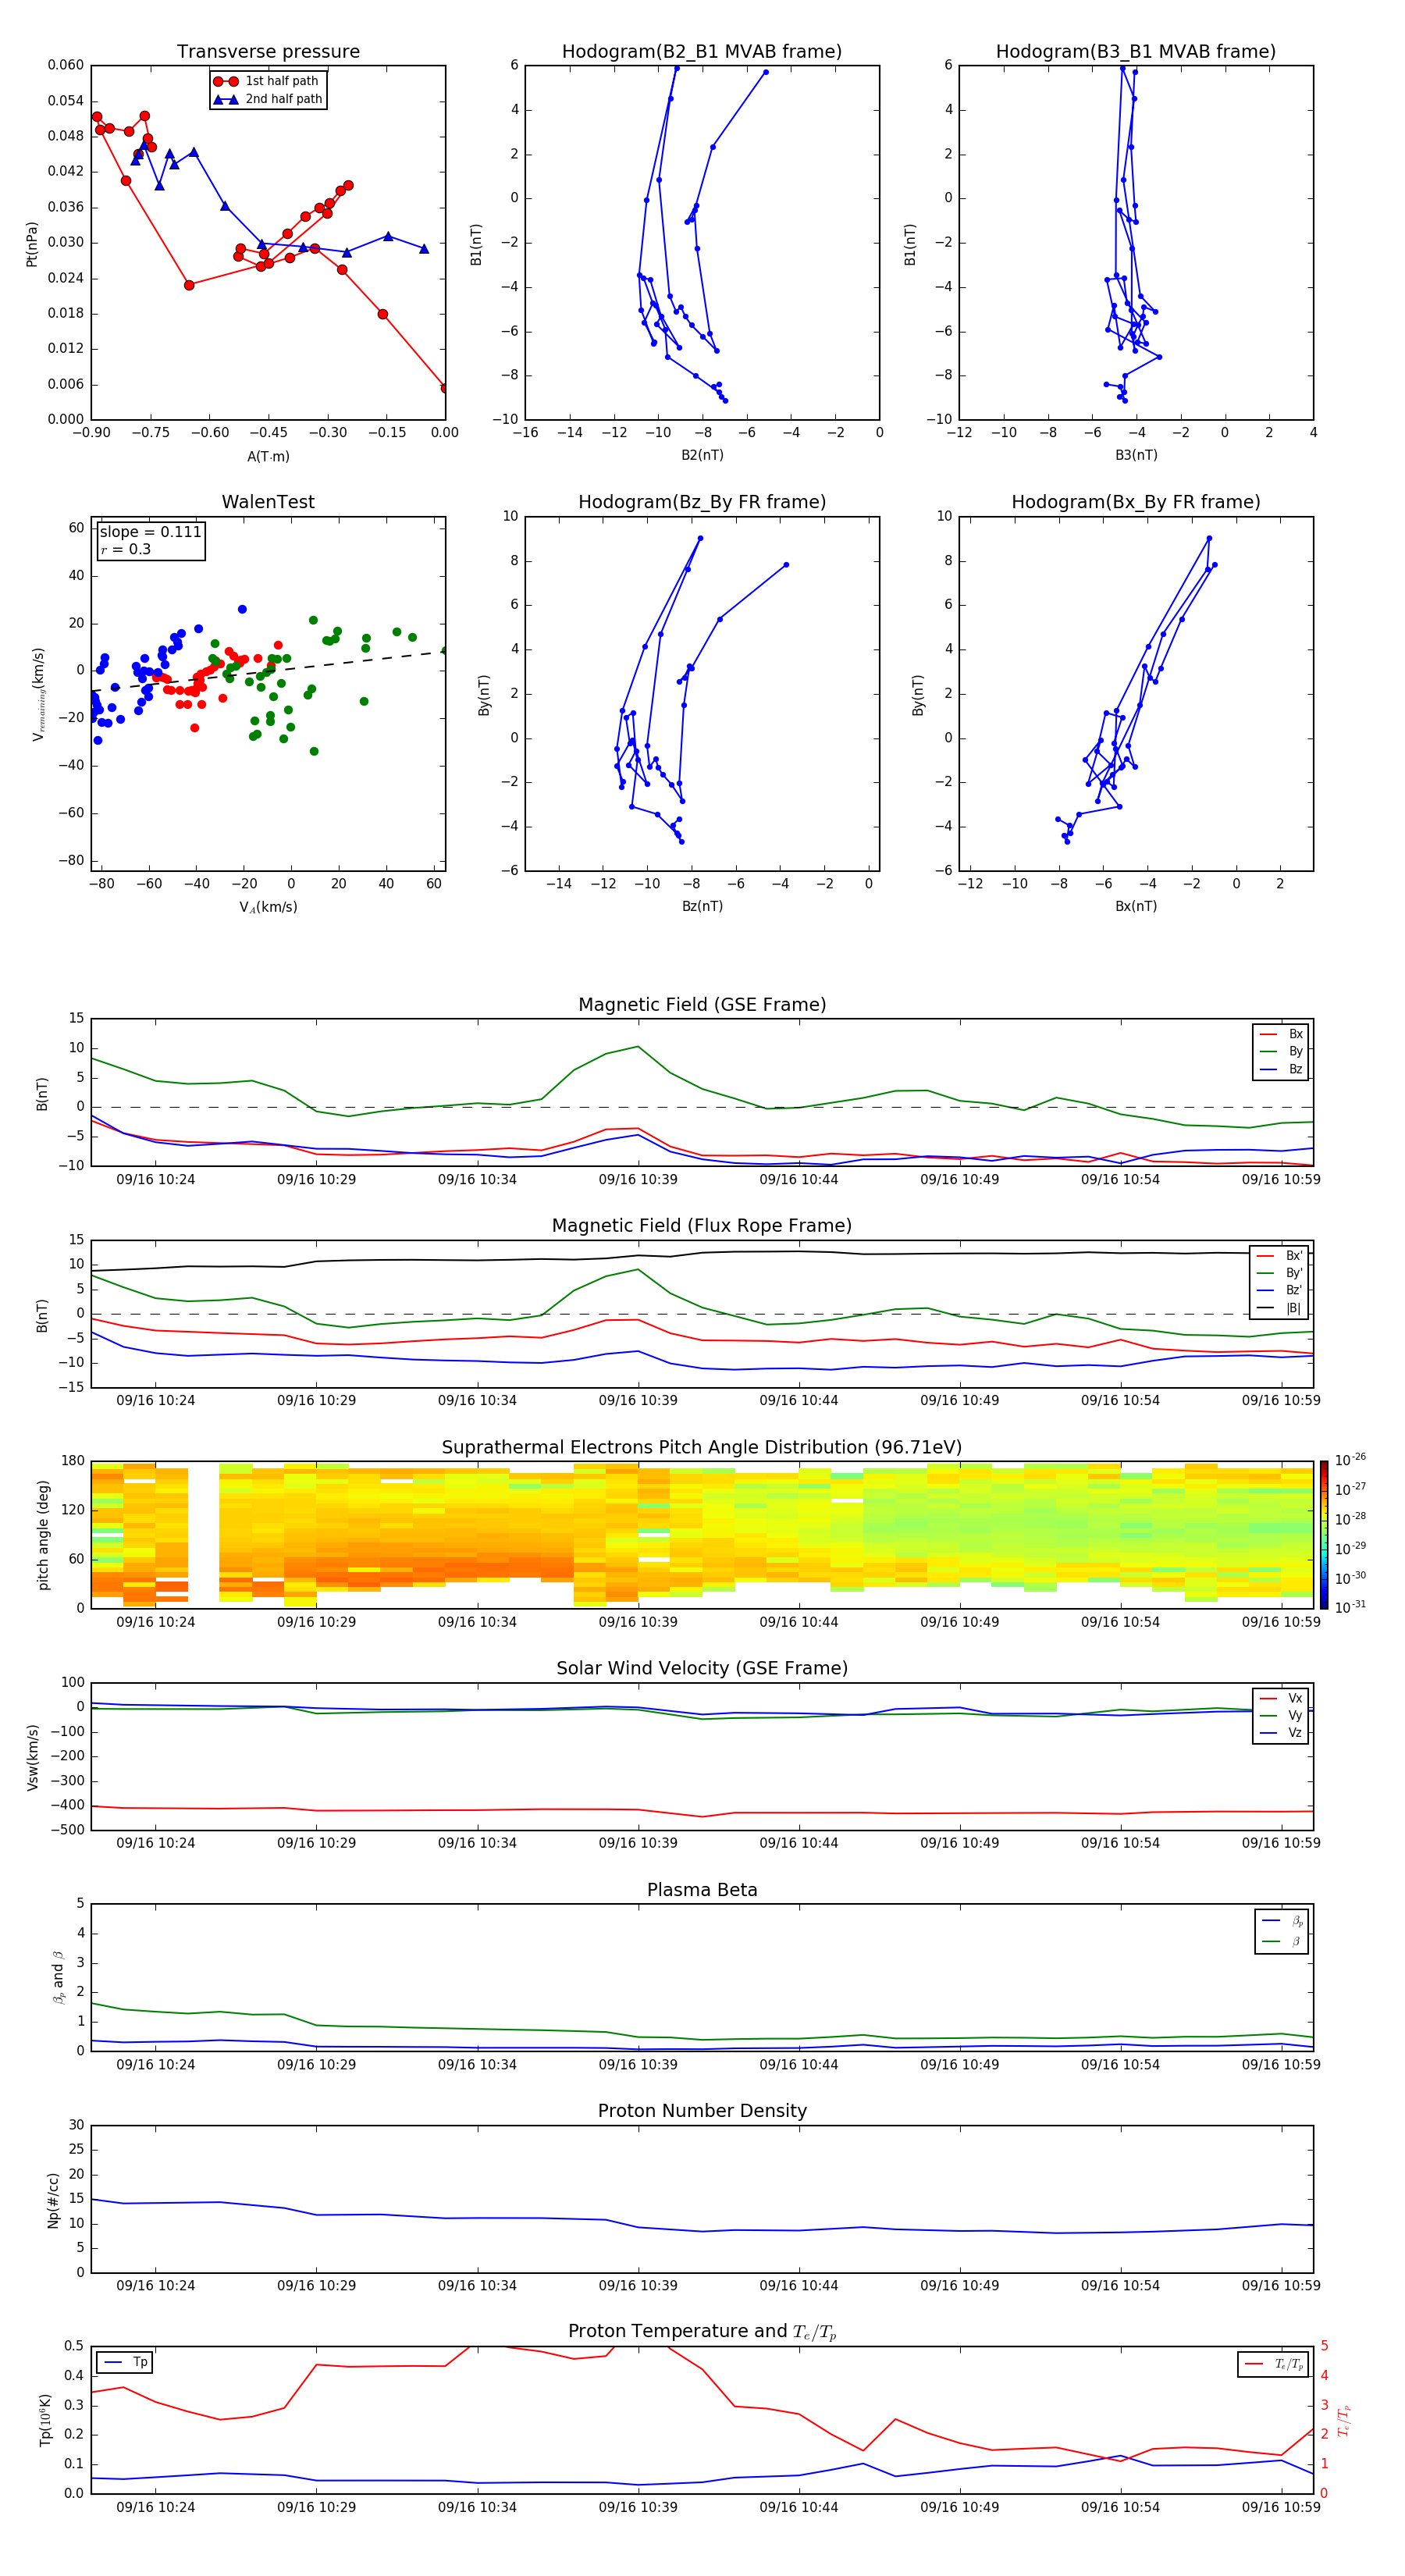Click the 'Solar Wind Velocity (GSE Frame)' title
Image resolution: width=1405 pixels, height=2576 pixels.
[702, 1668]
